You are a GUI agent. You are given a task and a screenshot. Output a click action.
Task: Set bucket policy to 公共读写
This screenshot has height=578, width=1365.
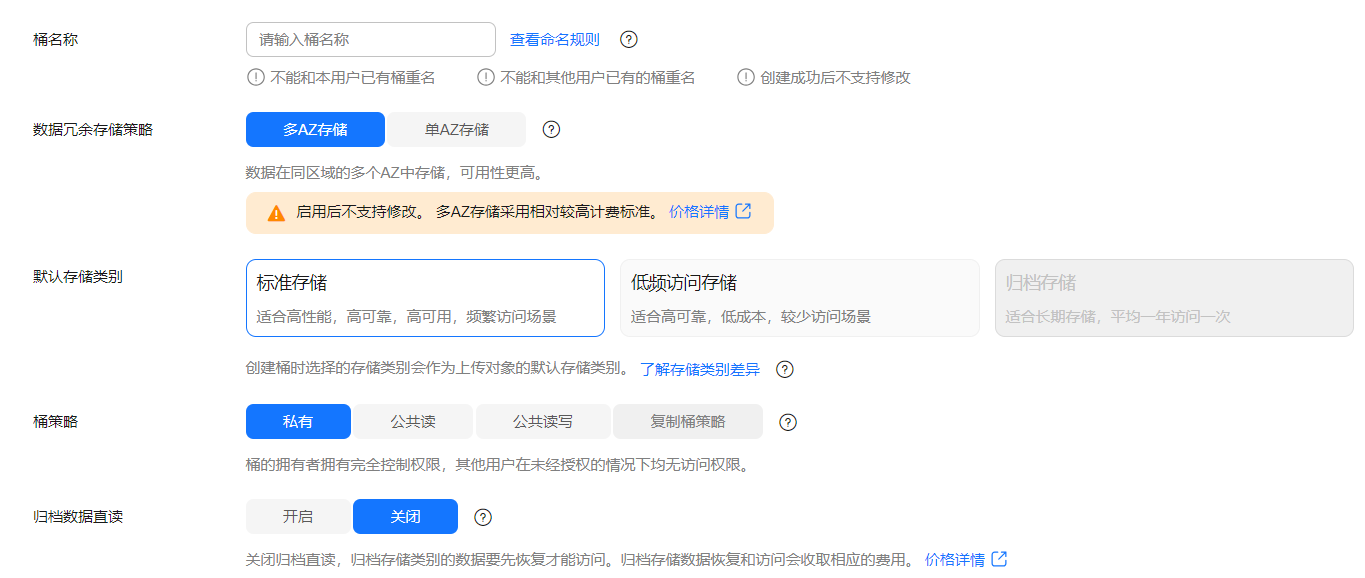(543, 422)
